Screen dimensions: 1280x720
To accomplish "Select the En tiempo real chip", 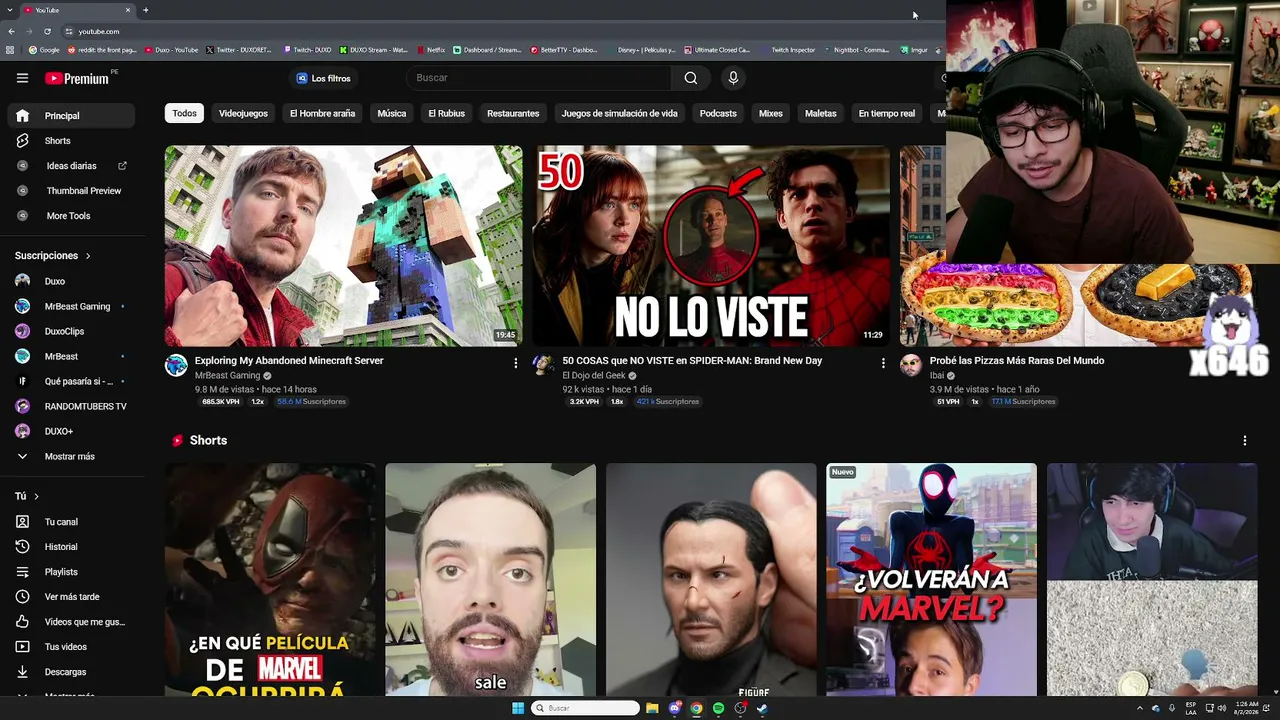I will (887, 114).
